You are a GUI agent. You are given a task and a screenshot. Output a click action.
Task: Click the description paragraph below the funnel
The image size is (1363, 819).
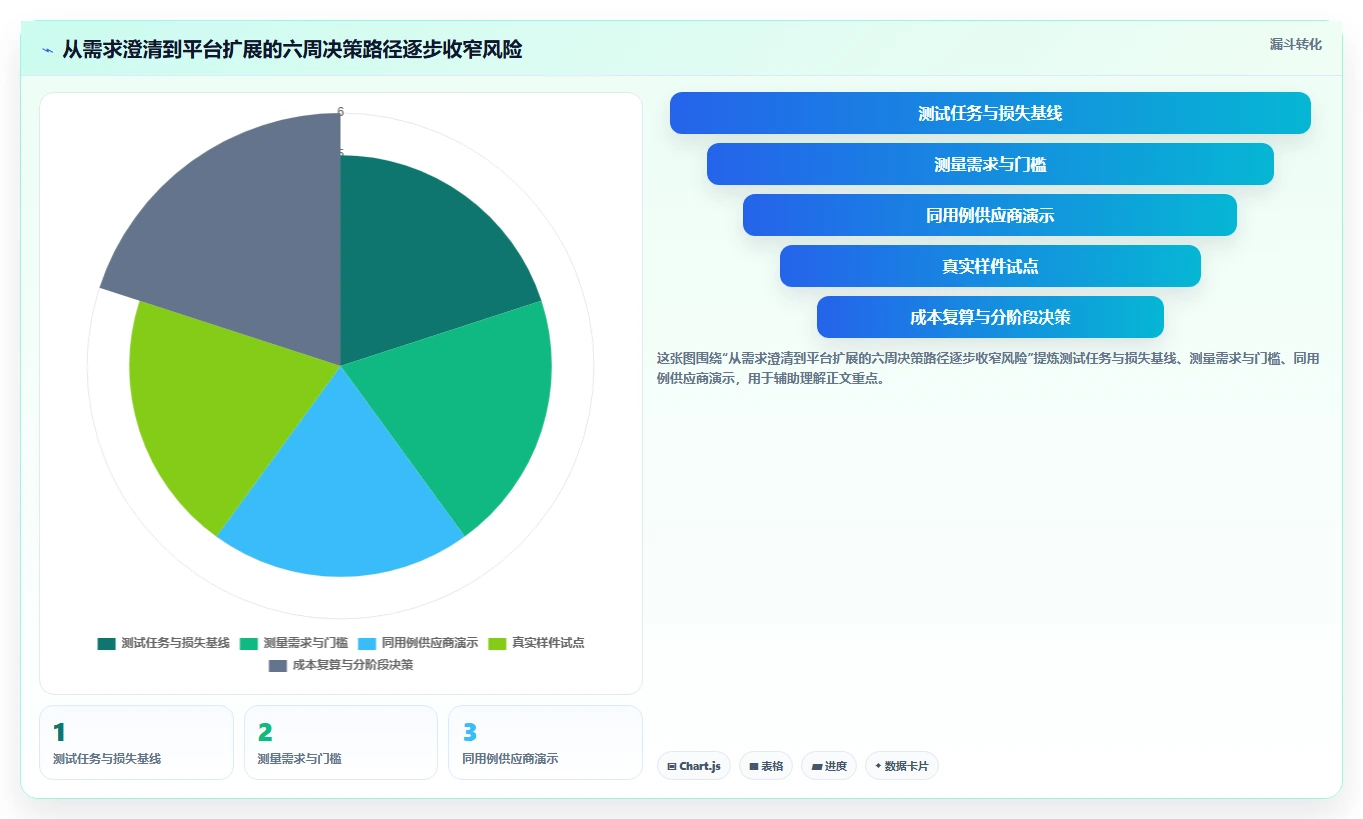tap(988, 368)
